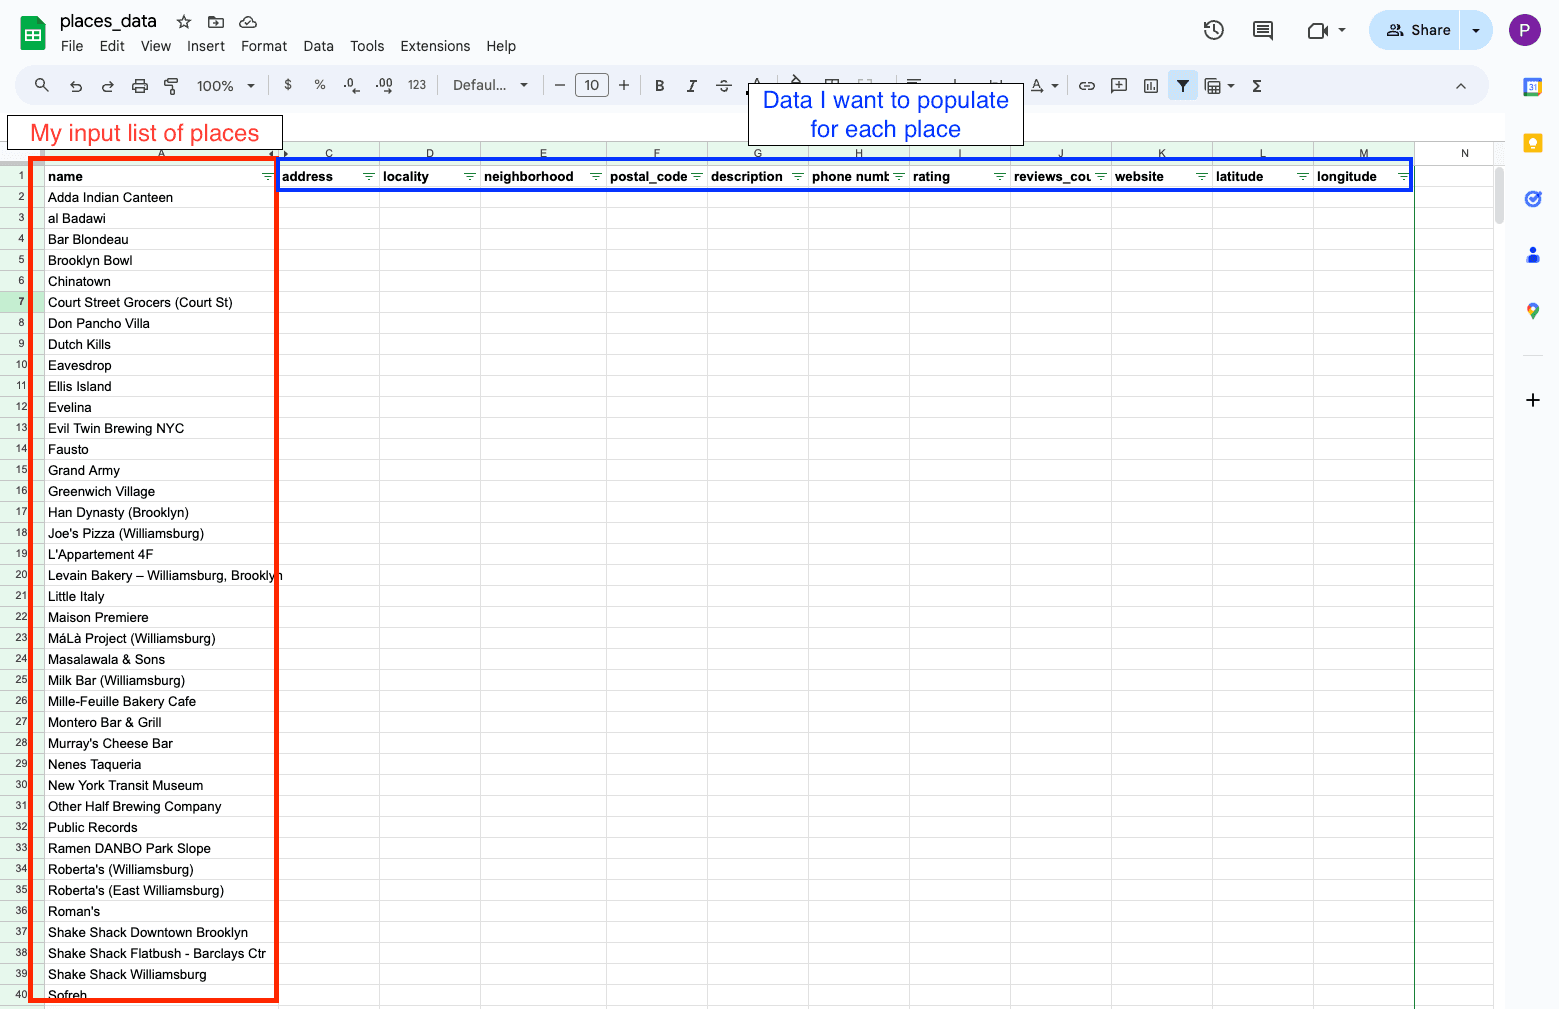The height and width of the screenshot is (1009, 1559).
Task: Open the Insert menu
Action: click(x=206, y=46)
